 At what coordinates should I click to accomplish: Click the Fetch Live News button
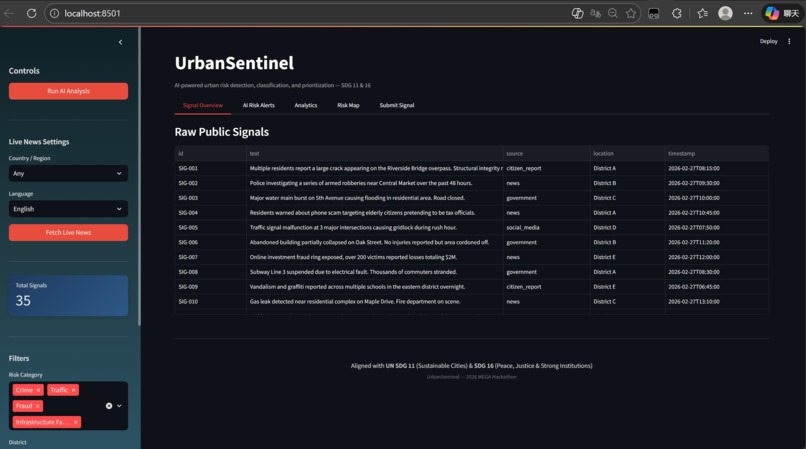(x=68, y=232)
